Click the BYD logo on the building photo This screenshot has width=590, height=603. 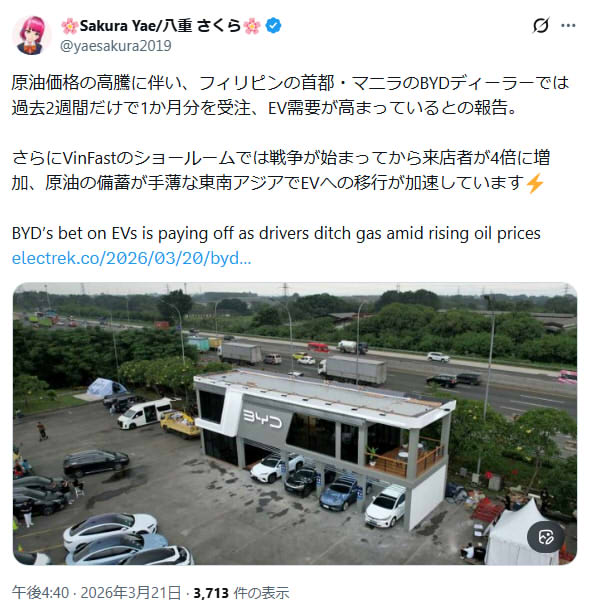point(262,419)
